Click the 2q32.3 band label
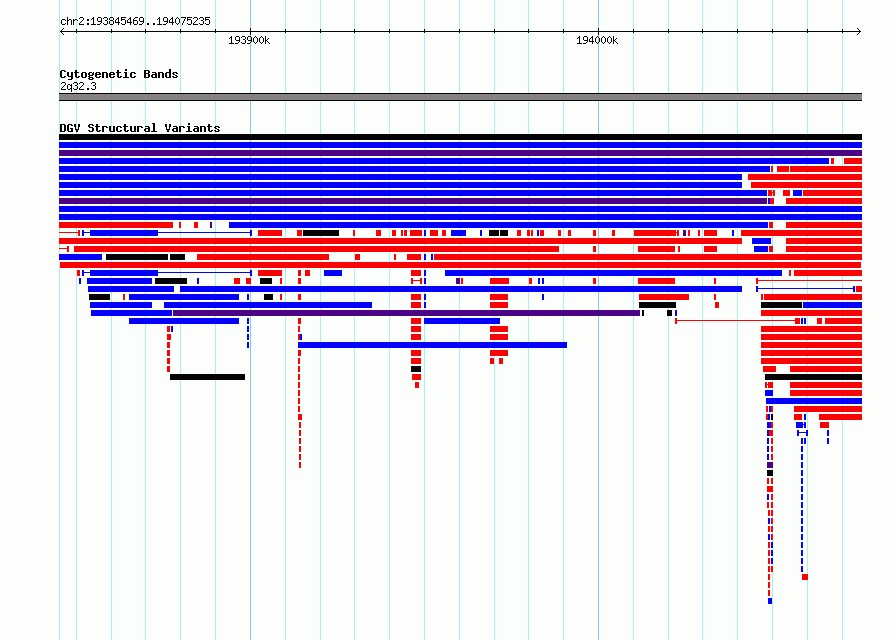Image resolution: width=890 pixels, height=640 pixels. pos(78,86)
